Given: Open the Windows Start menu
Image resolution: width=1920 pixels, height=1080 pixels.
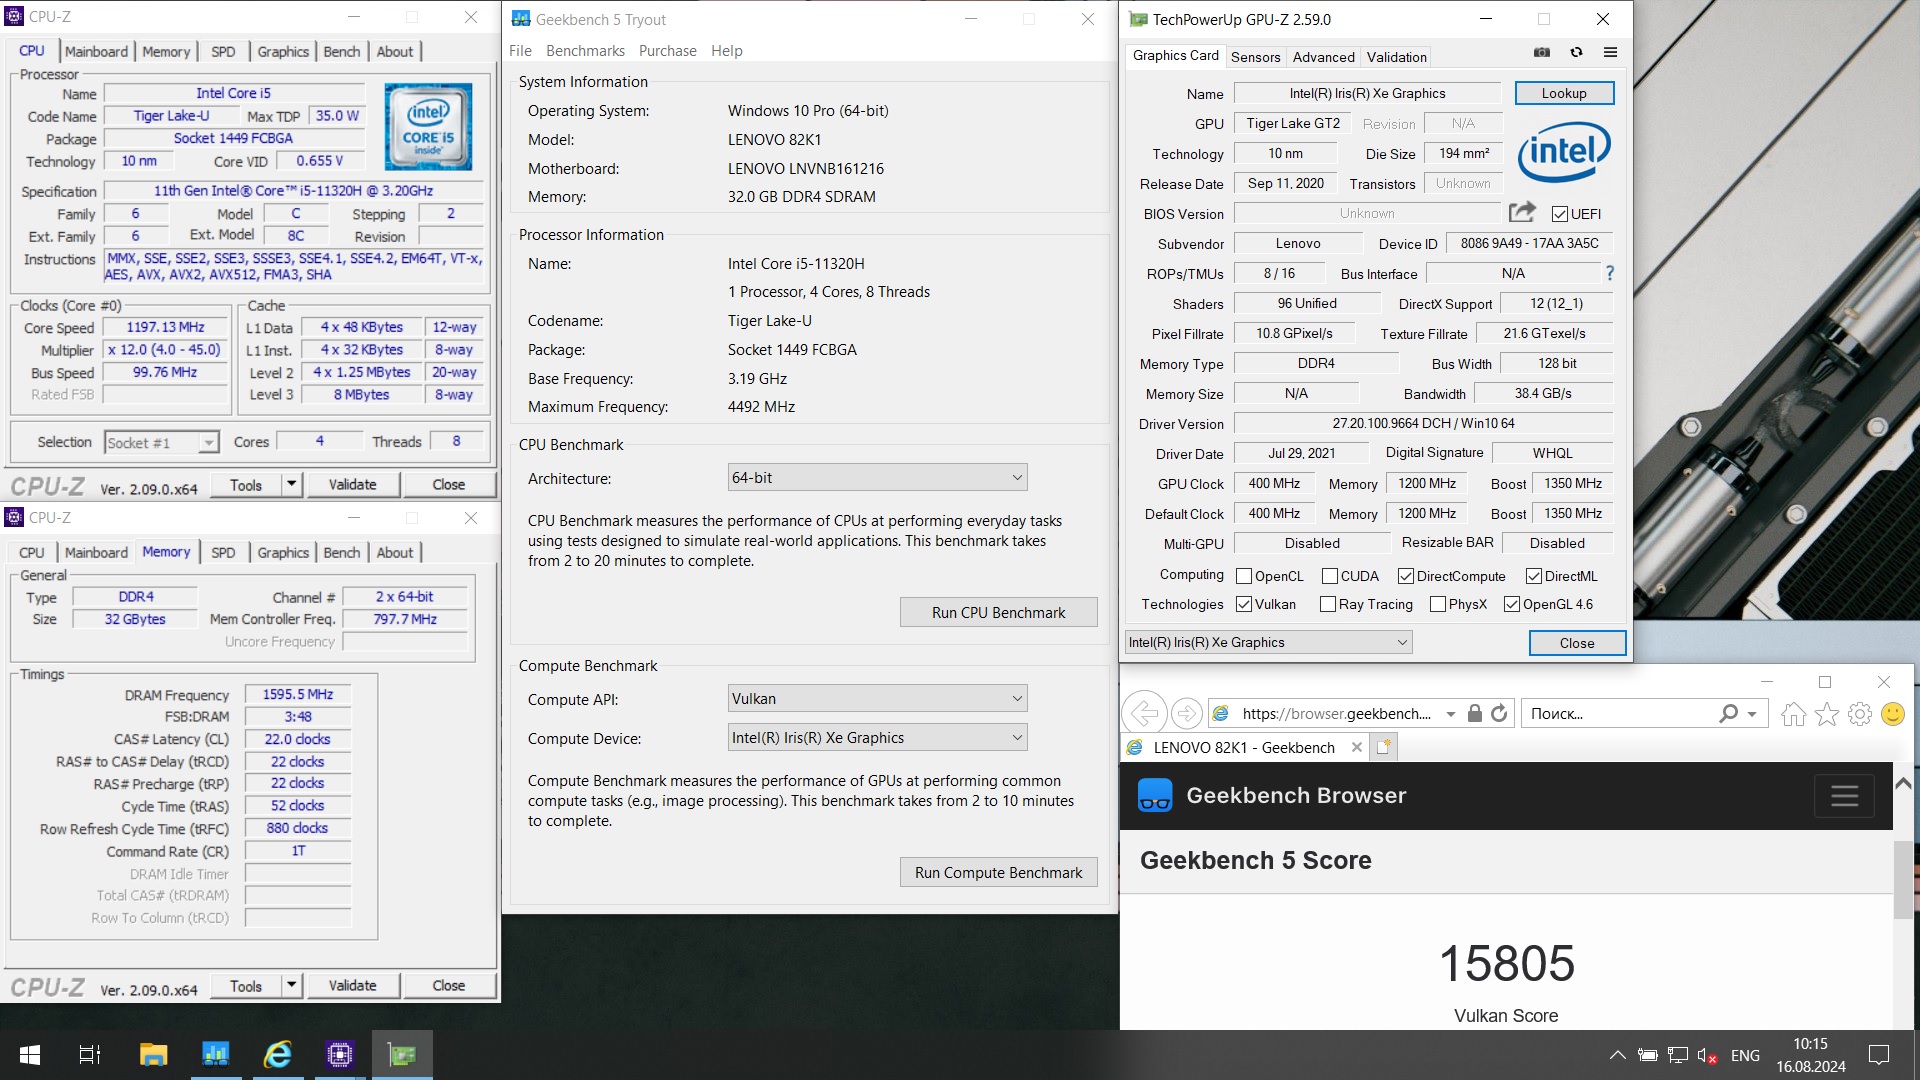Looking at the screenshot, I should tap(30, 1055).
